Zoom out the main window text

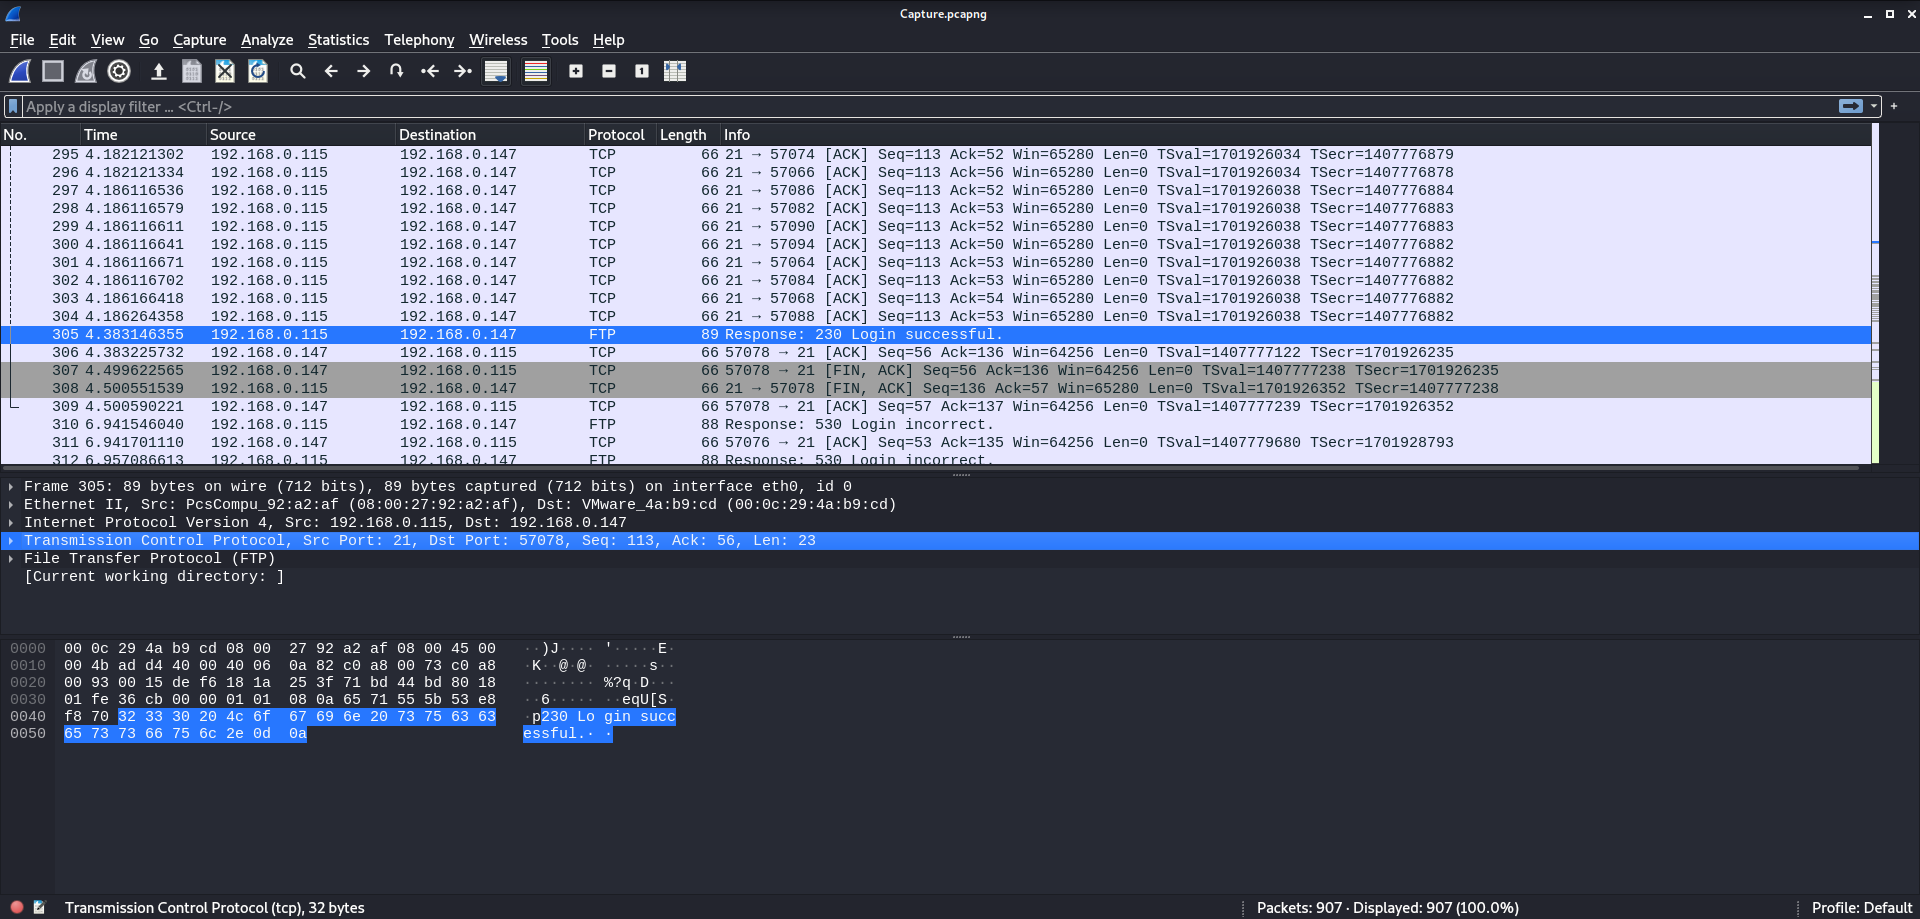point(609,71)
